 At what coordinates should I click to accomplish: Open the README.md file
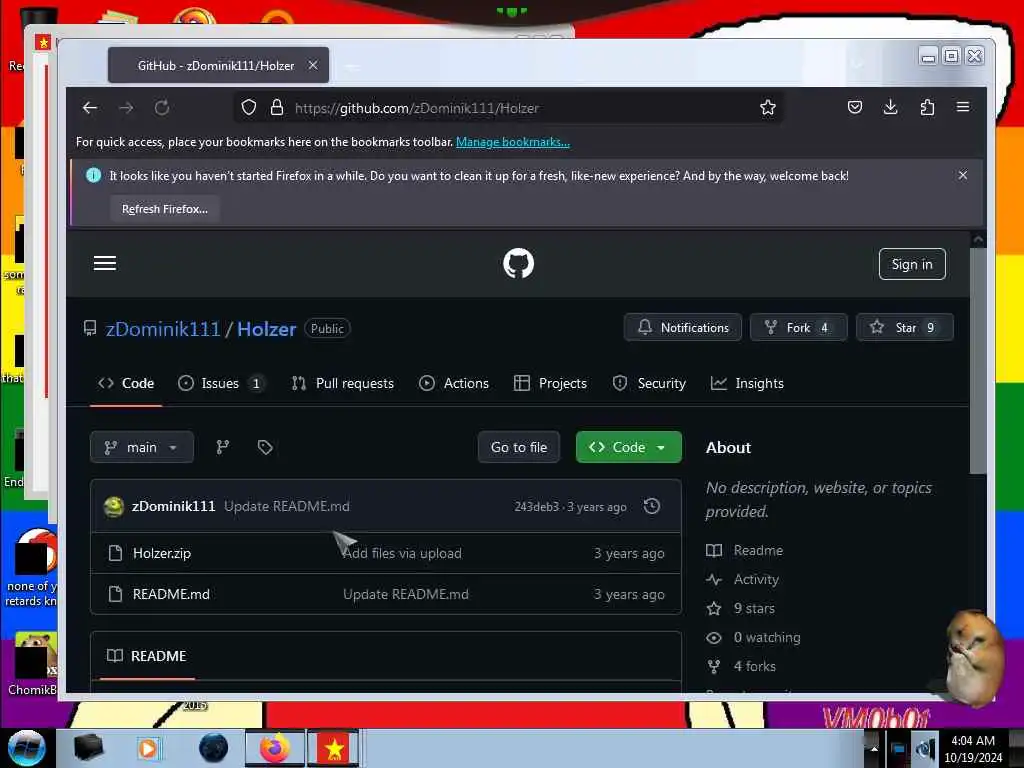click(171, 594)
